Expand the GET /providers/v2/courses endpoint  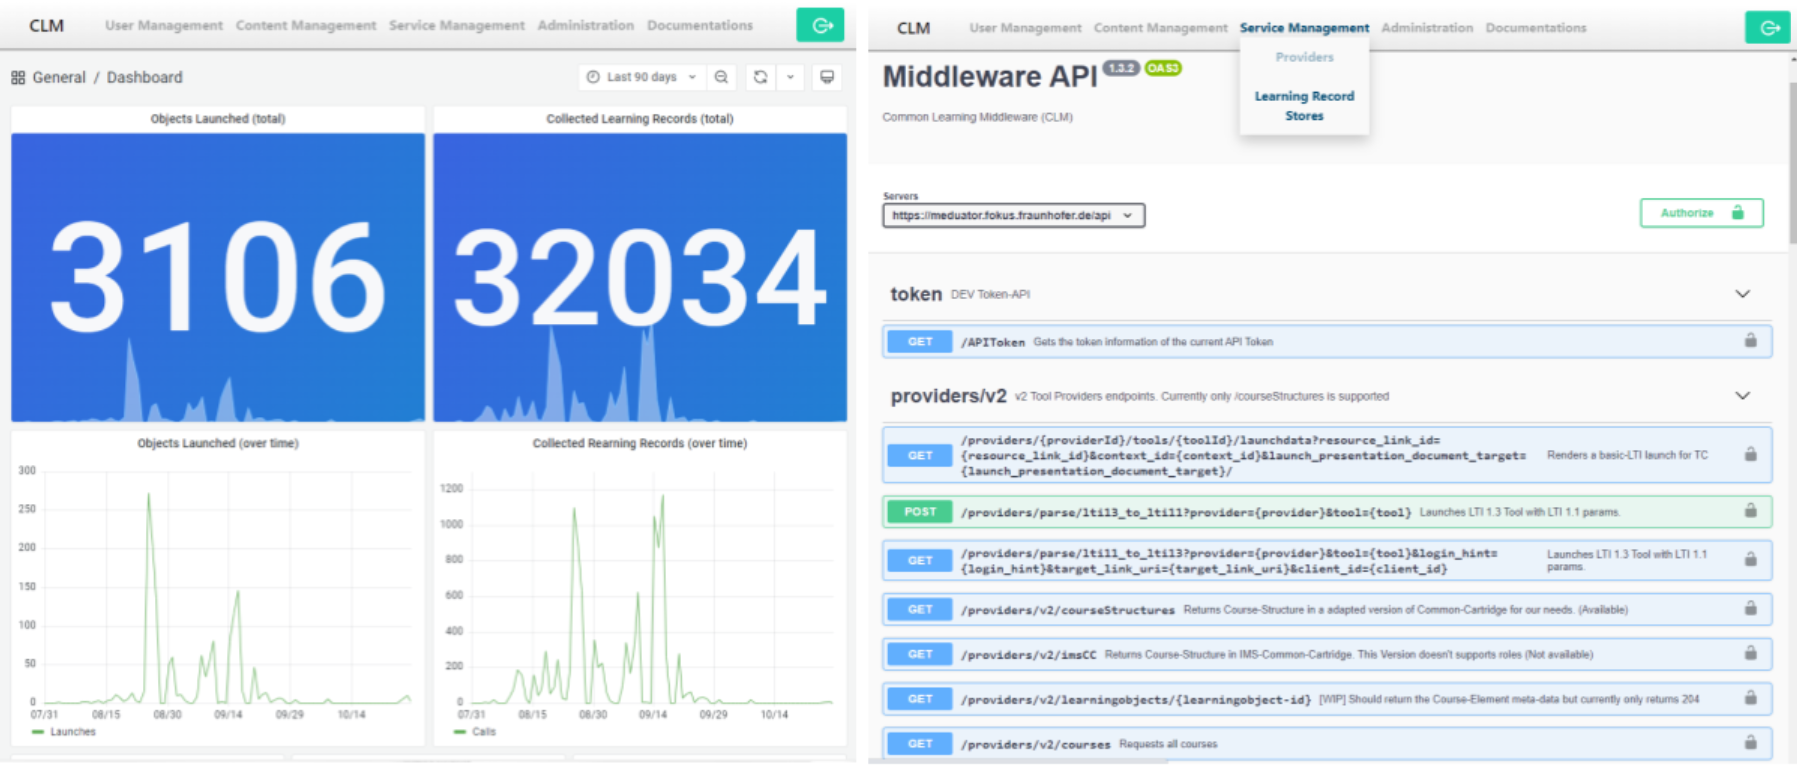[1327, 743]
